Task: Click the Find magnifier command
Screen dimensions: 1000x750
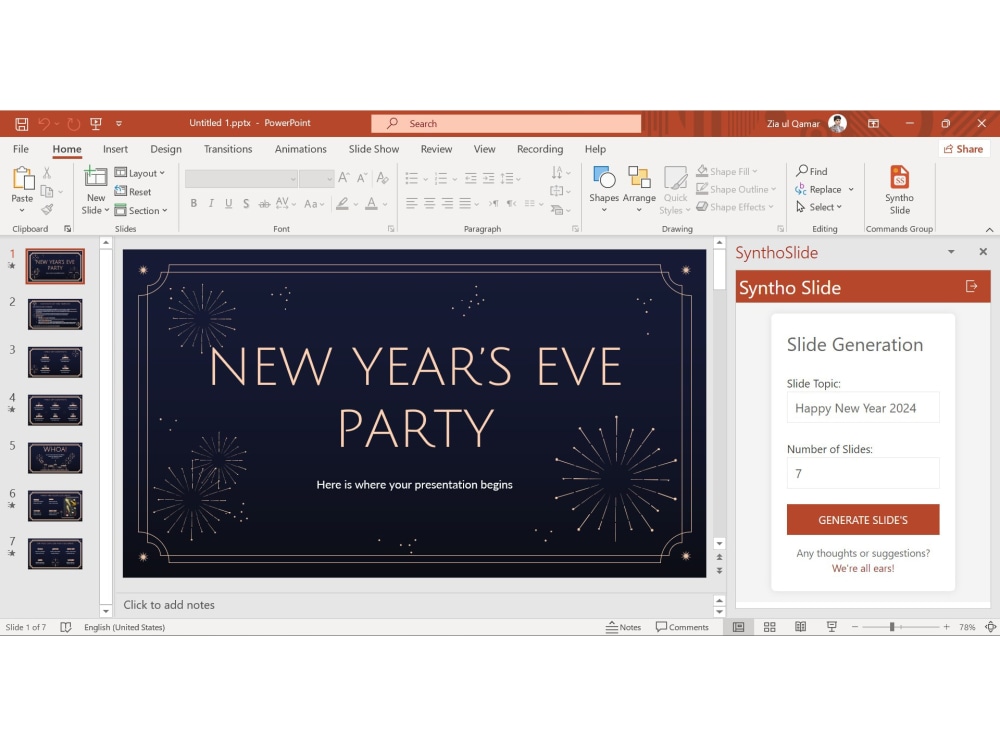Action: point(812,171)
